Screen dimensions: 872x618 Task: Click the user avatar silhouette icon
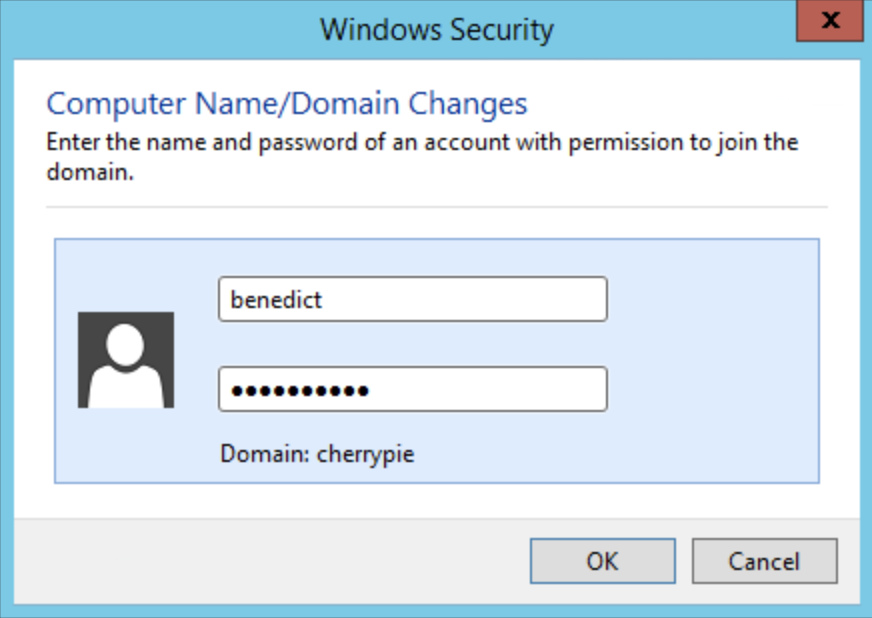coord(126,360)
